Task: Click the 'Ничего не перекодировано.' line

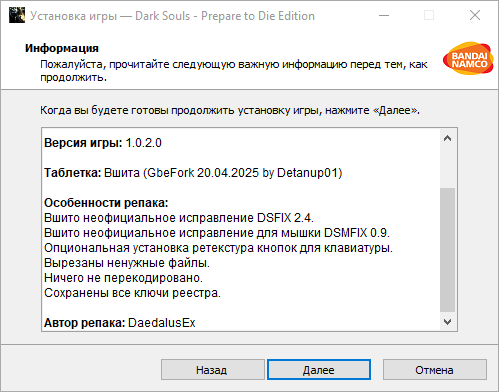Action: point(123,278)
